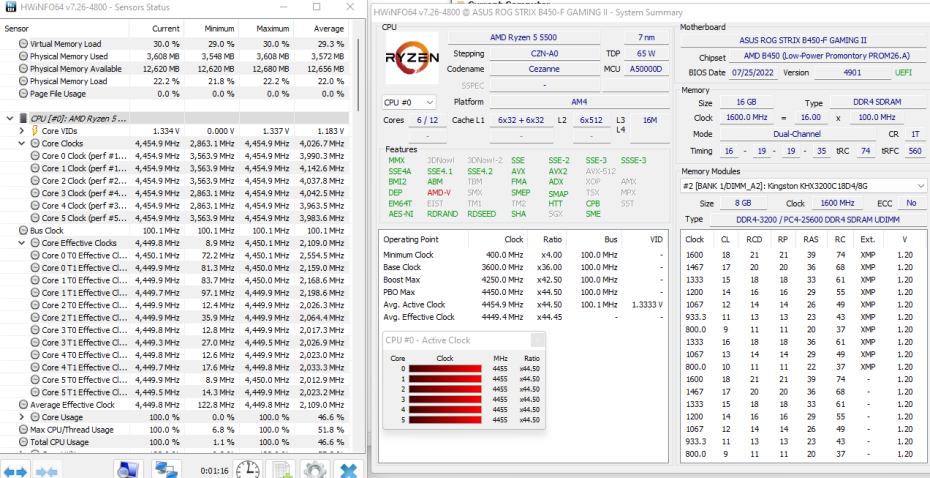930x478 pixels.
Task: Click the sensor icon next to Bus Clock
Action: (23, 231)
